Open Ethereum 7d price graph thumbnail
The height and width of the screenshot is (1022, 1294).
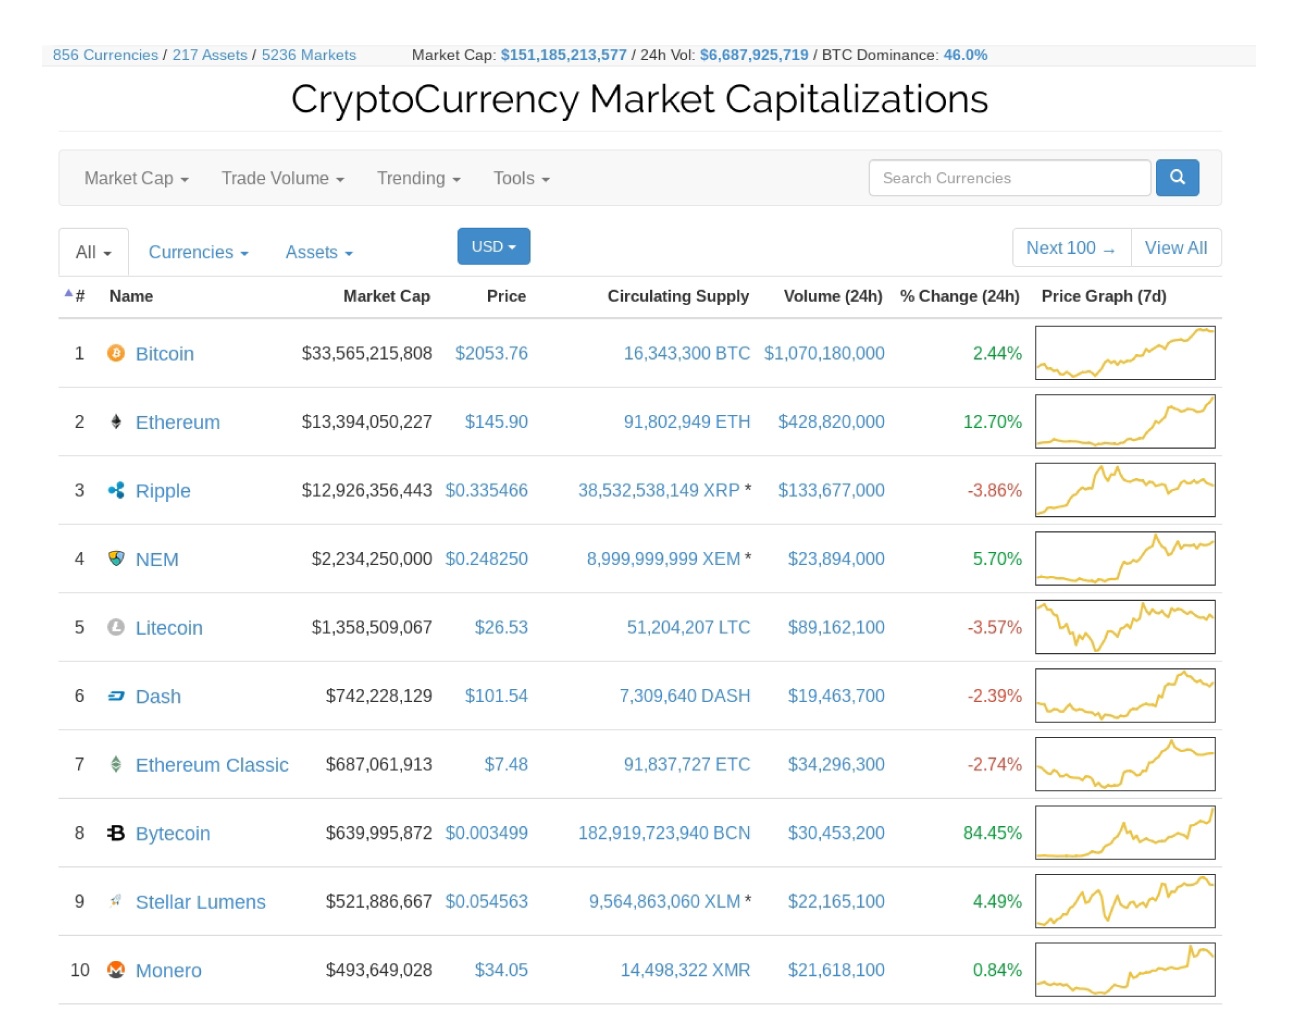(1125, 422)
